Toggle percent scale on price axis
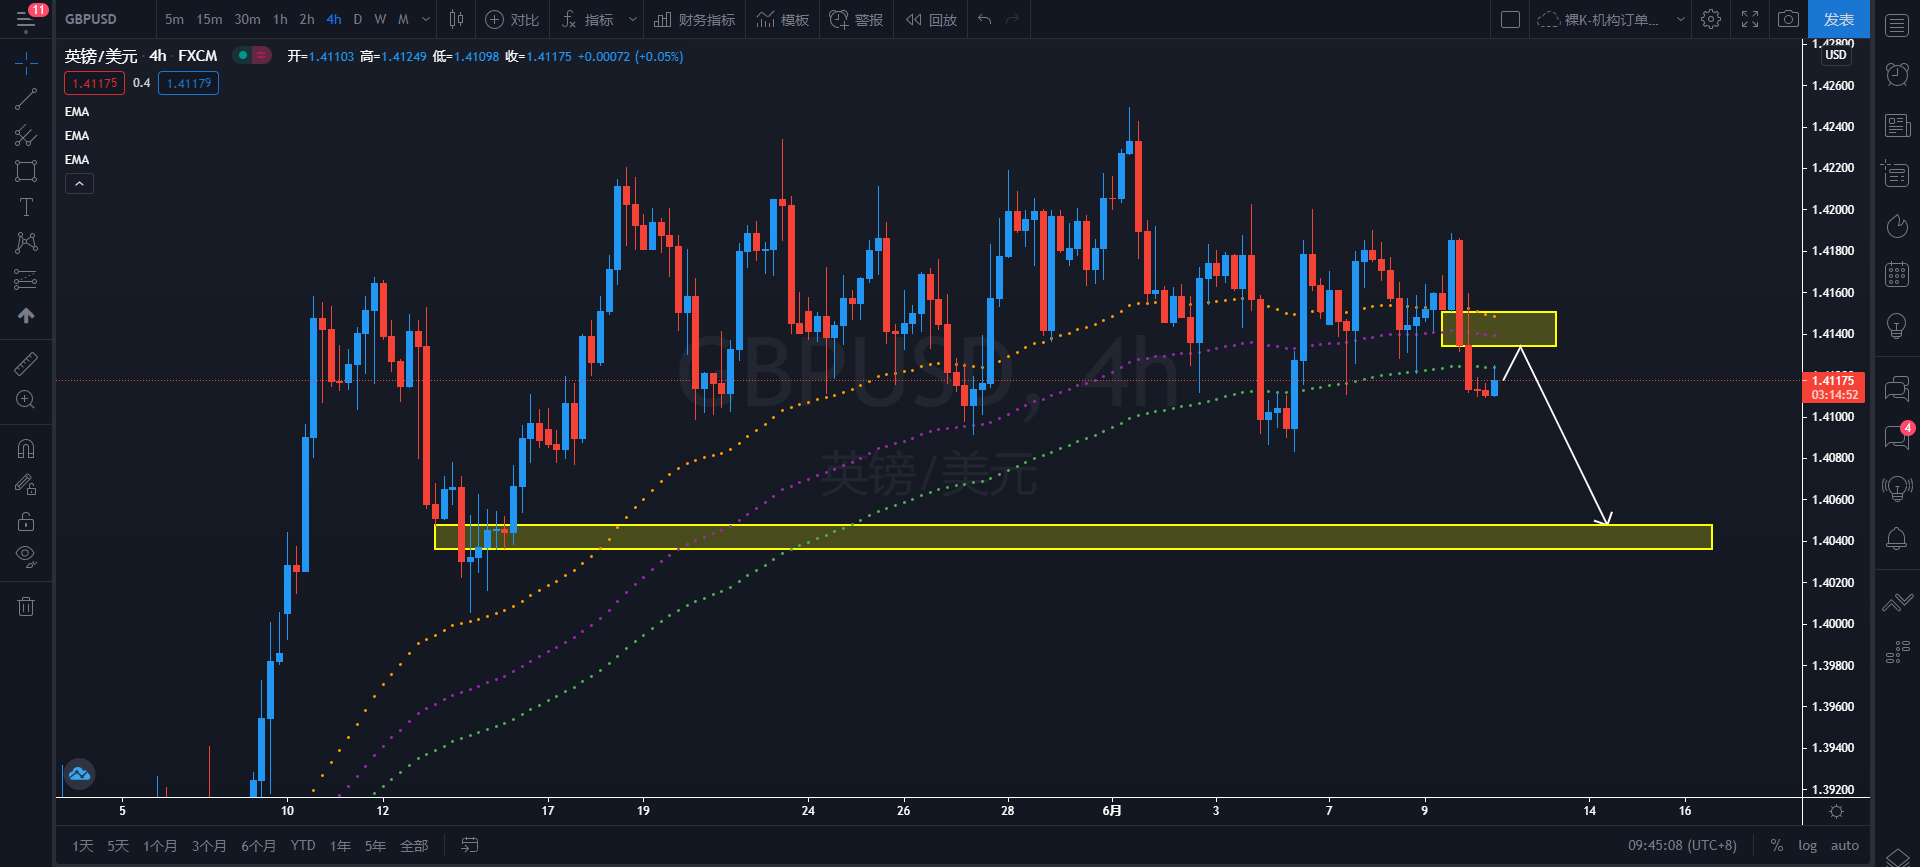 pyautogui.click(x=1777, y=845)
